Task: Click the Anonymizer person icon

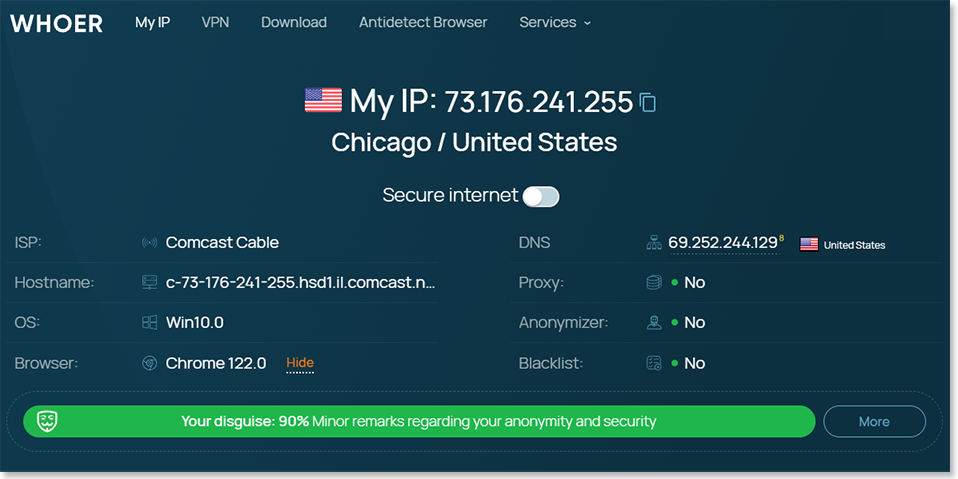Action: (654, 323)
